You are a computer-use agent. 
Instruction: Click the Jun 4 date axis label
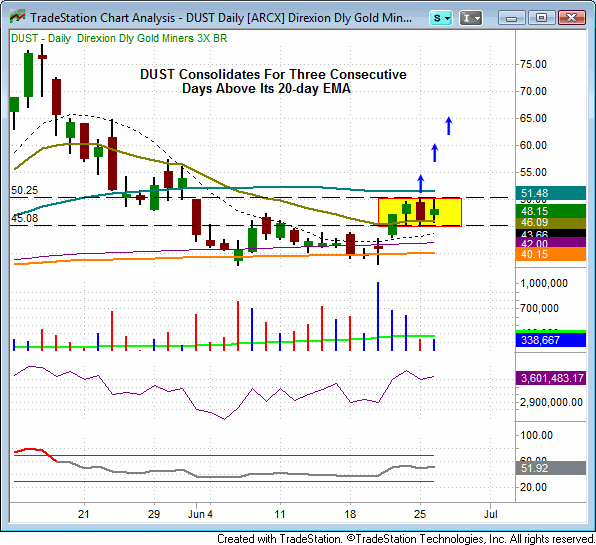(x=200, y=514)
